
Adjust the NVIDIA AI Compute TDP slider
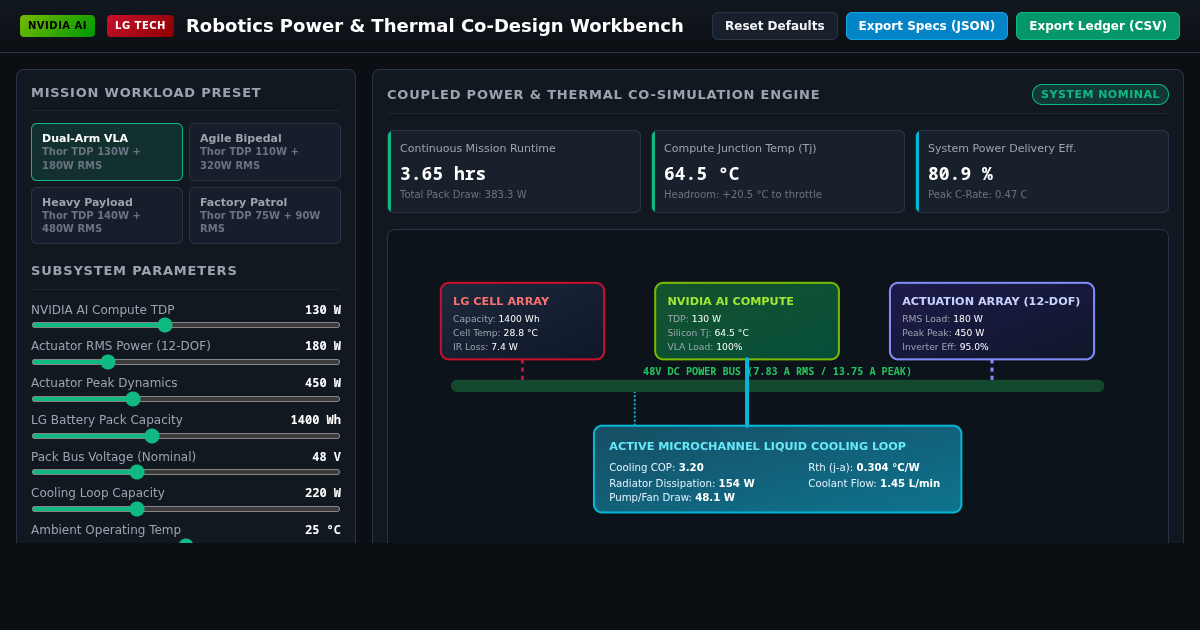coord(186,325)
